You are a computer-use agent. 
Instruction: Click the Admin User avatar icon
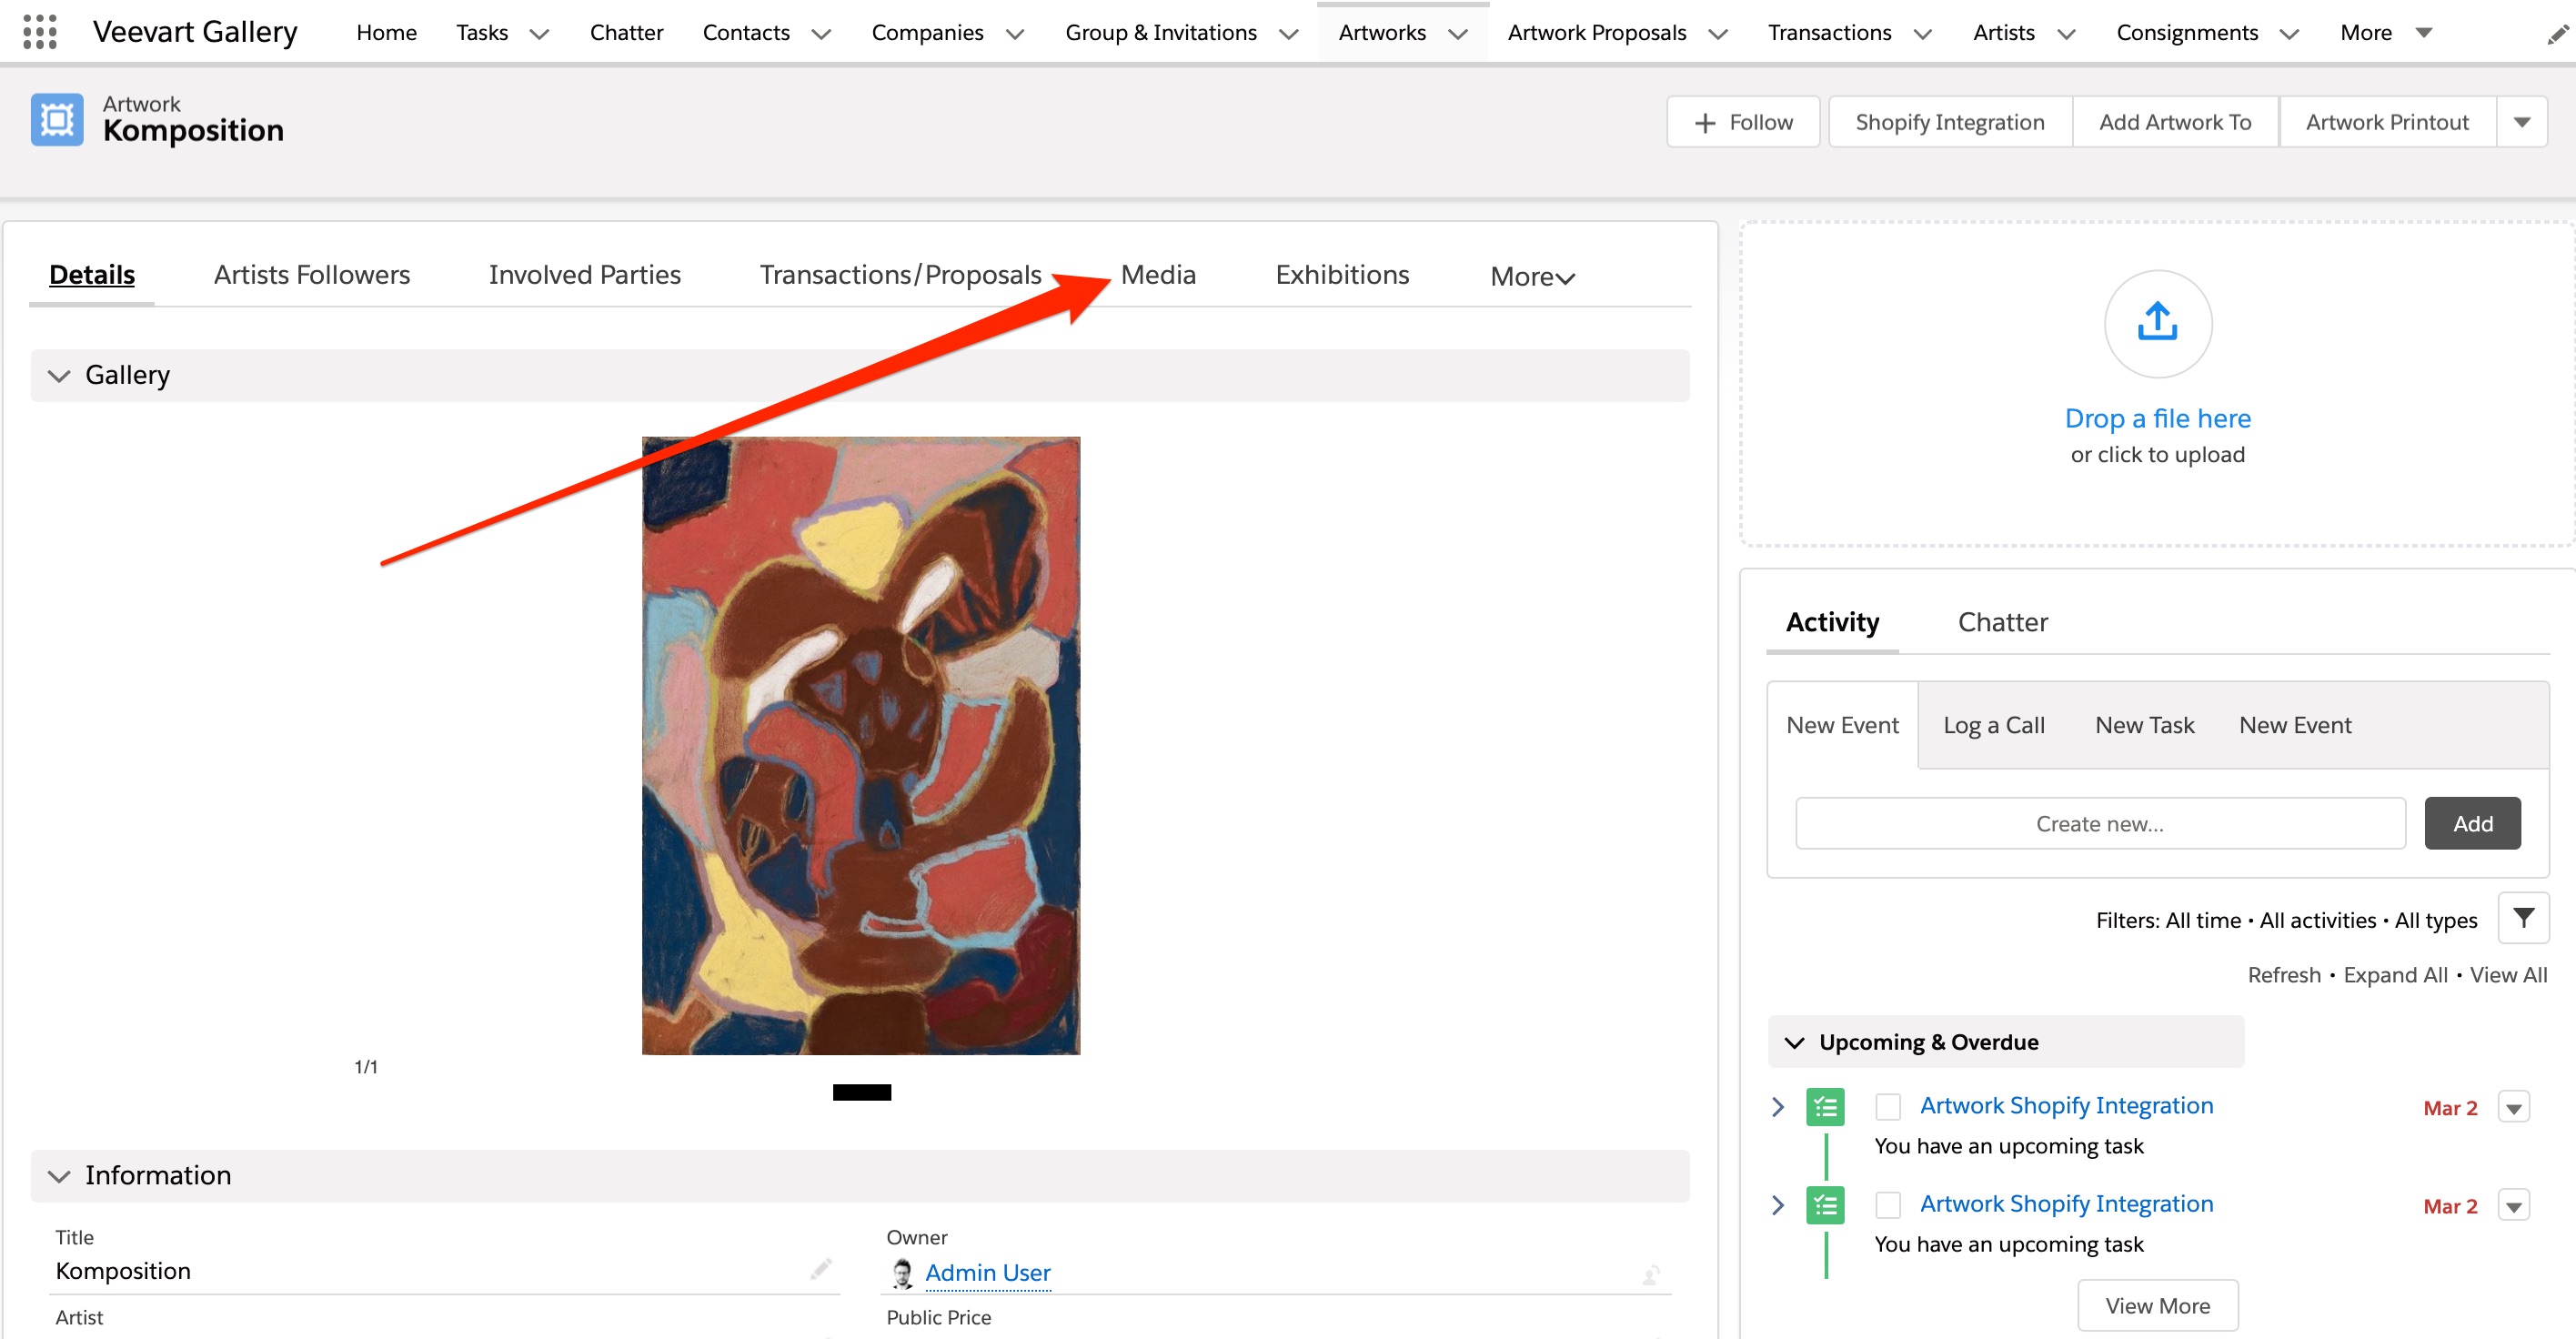click(902, 1273)
